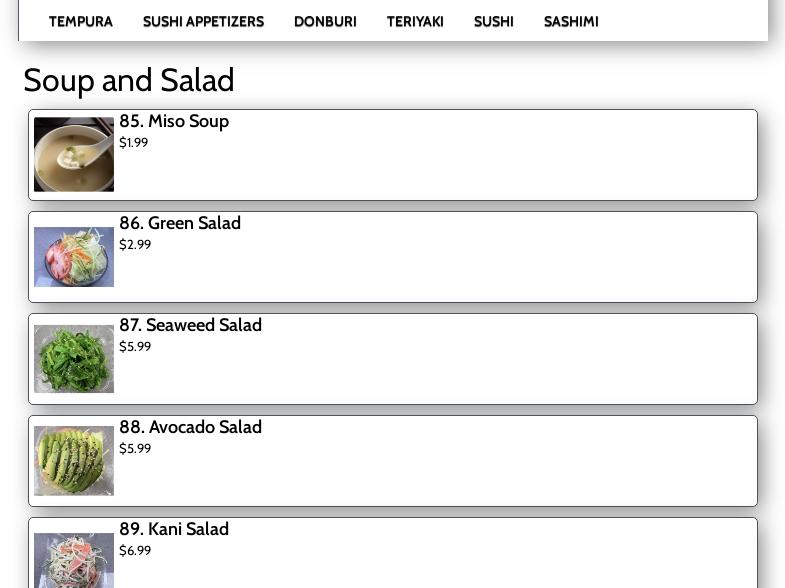Screen dimensions: 785x588
Task: Click the $6.99 Kani Salad price
Action: tap(135, 551)
